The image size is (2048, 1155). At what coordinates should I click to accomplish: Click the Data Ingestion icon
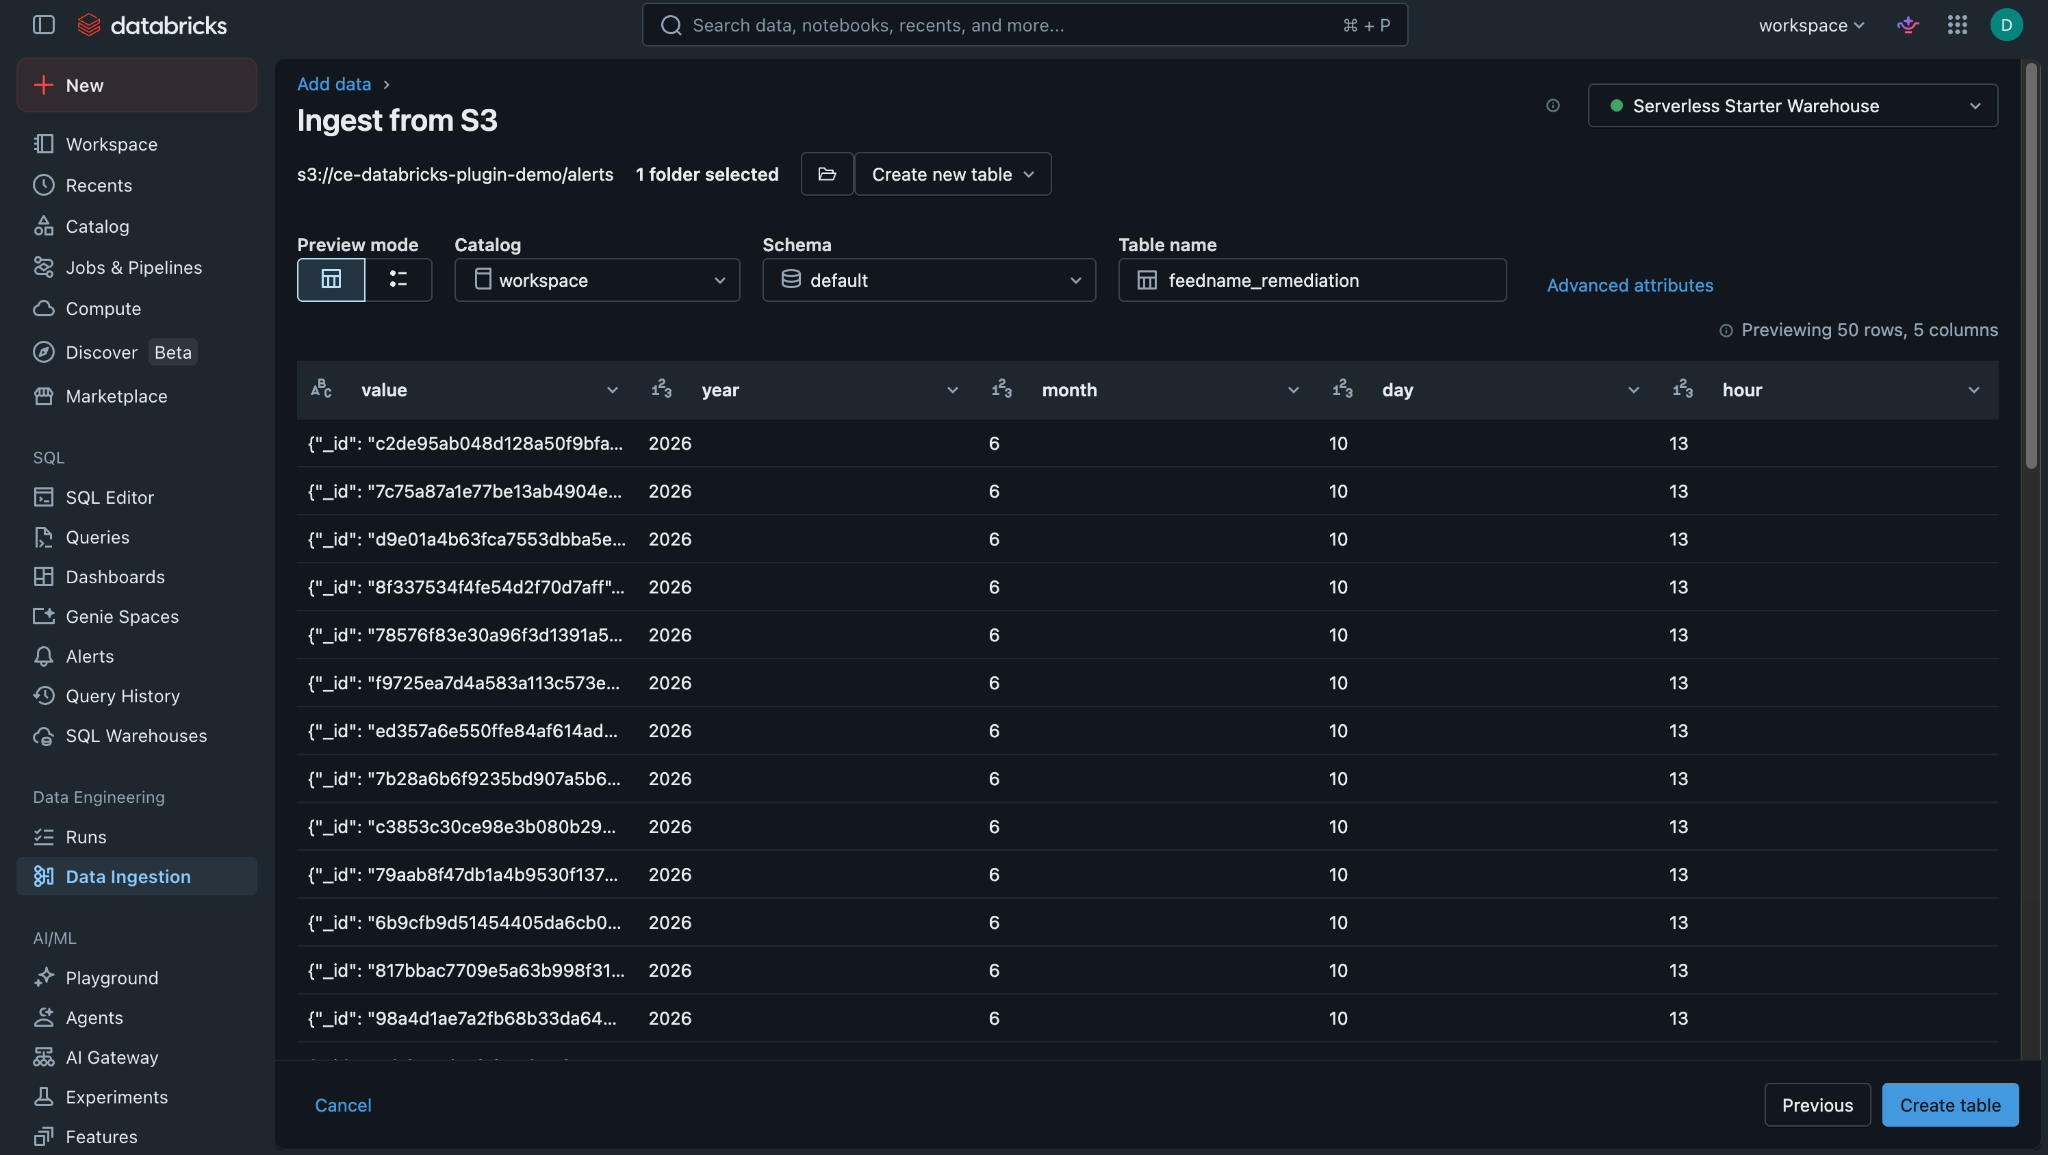[44, 876]
